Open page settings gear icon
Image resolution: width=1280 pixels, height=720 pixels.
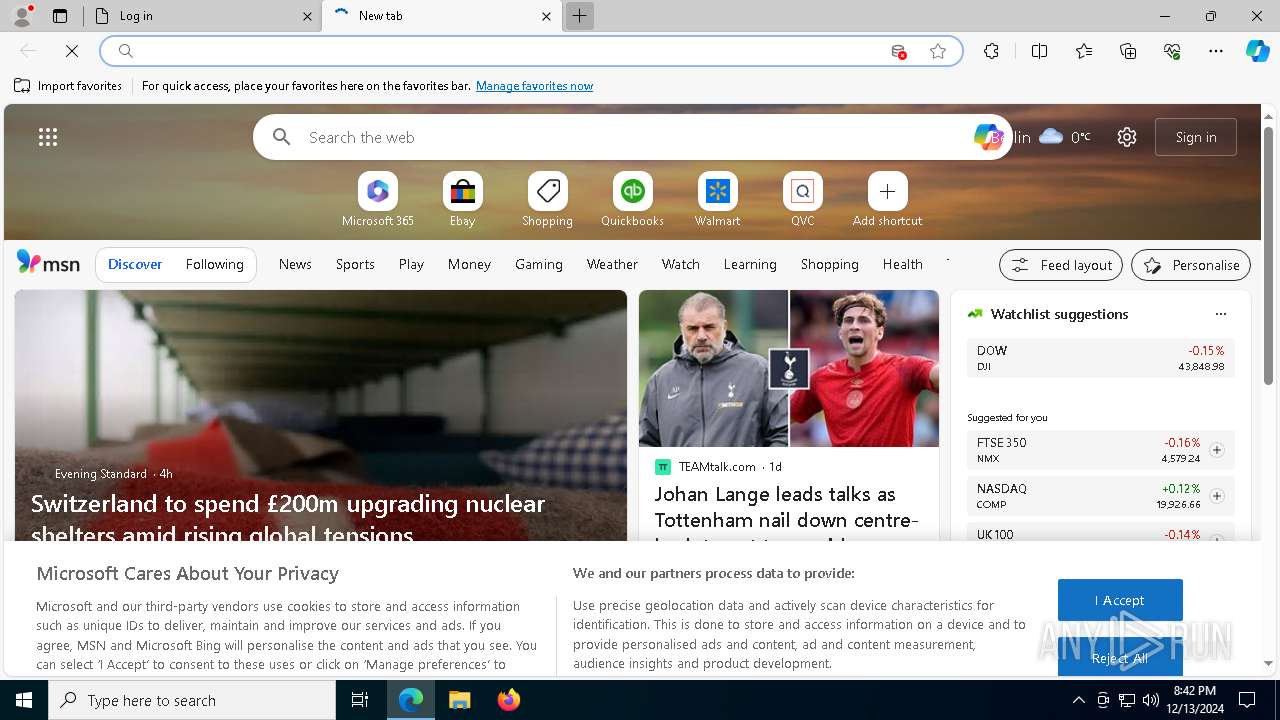tap(1127, 137)
